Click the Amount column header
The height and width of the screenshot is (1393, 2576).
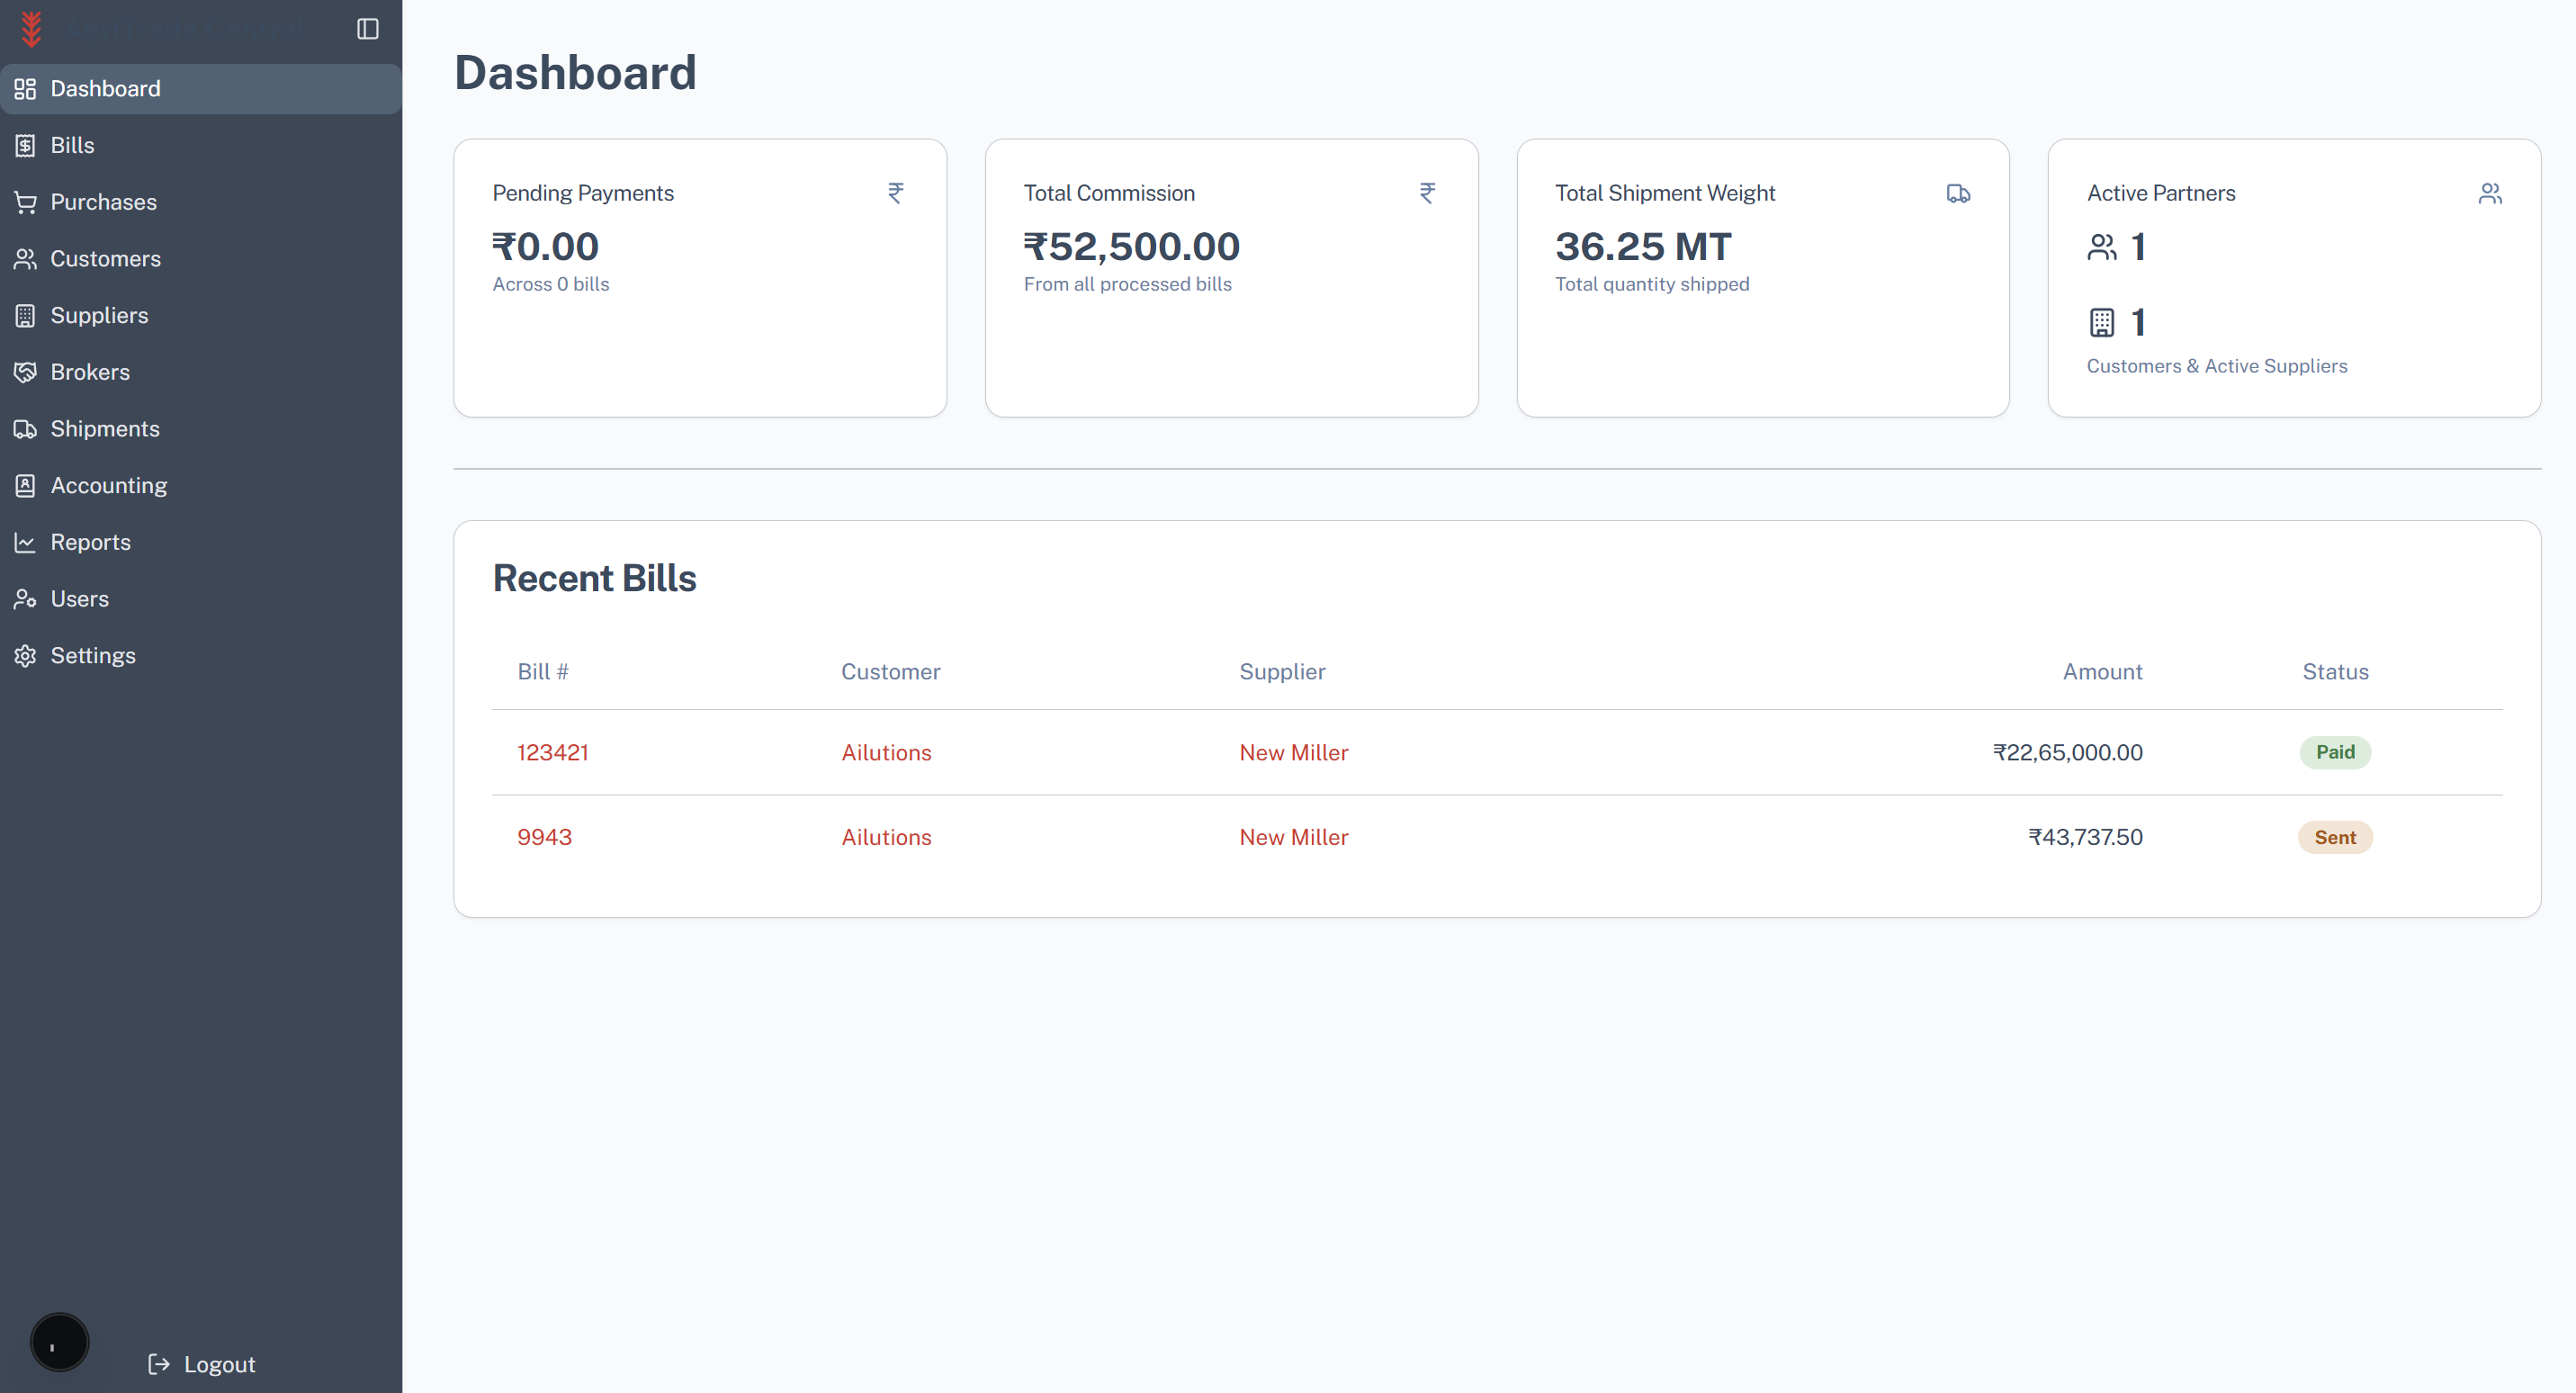tap(2102, 672)
